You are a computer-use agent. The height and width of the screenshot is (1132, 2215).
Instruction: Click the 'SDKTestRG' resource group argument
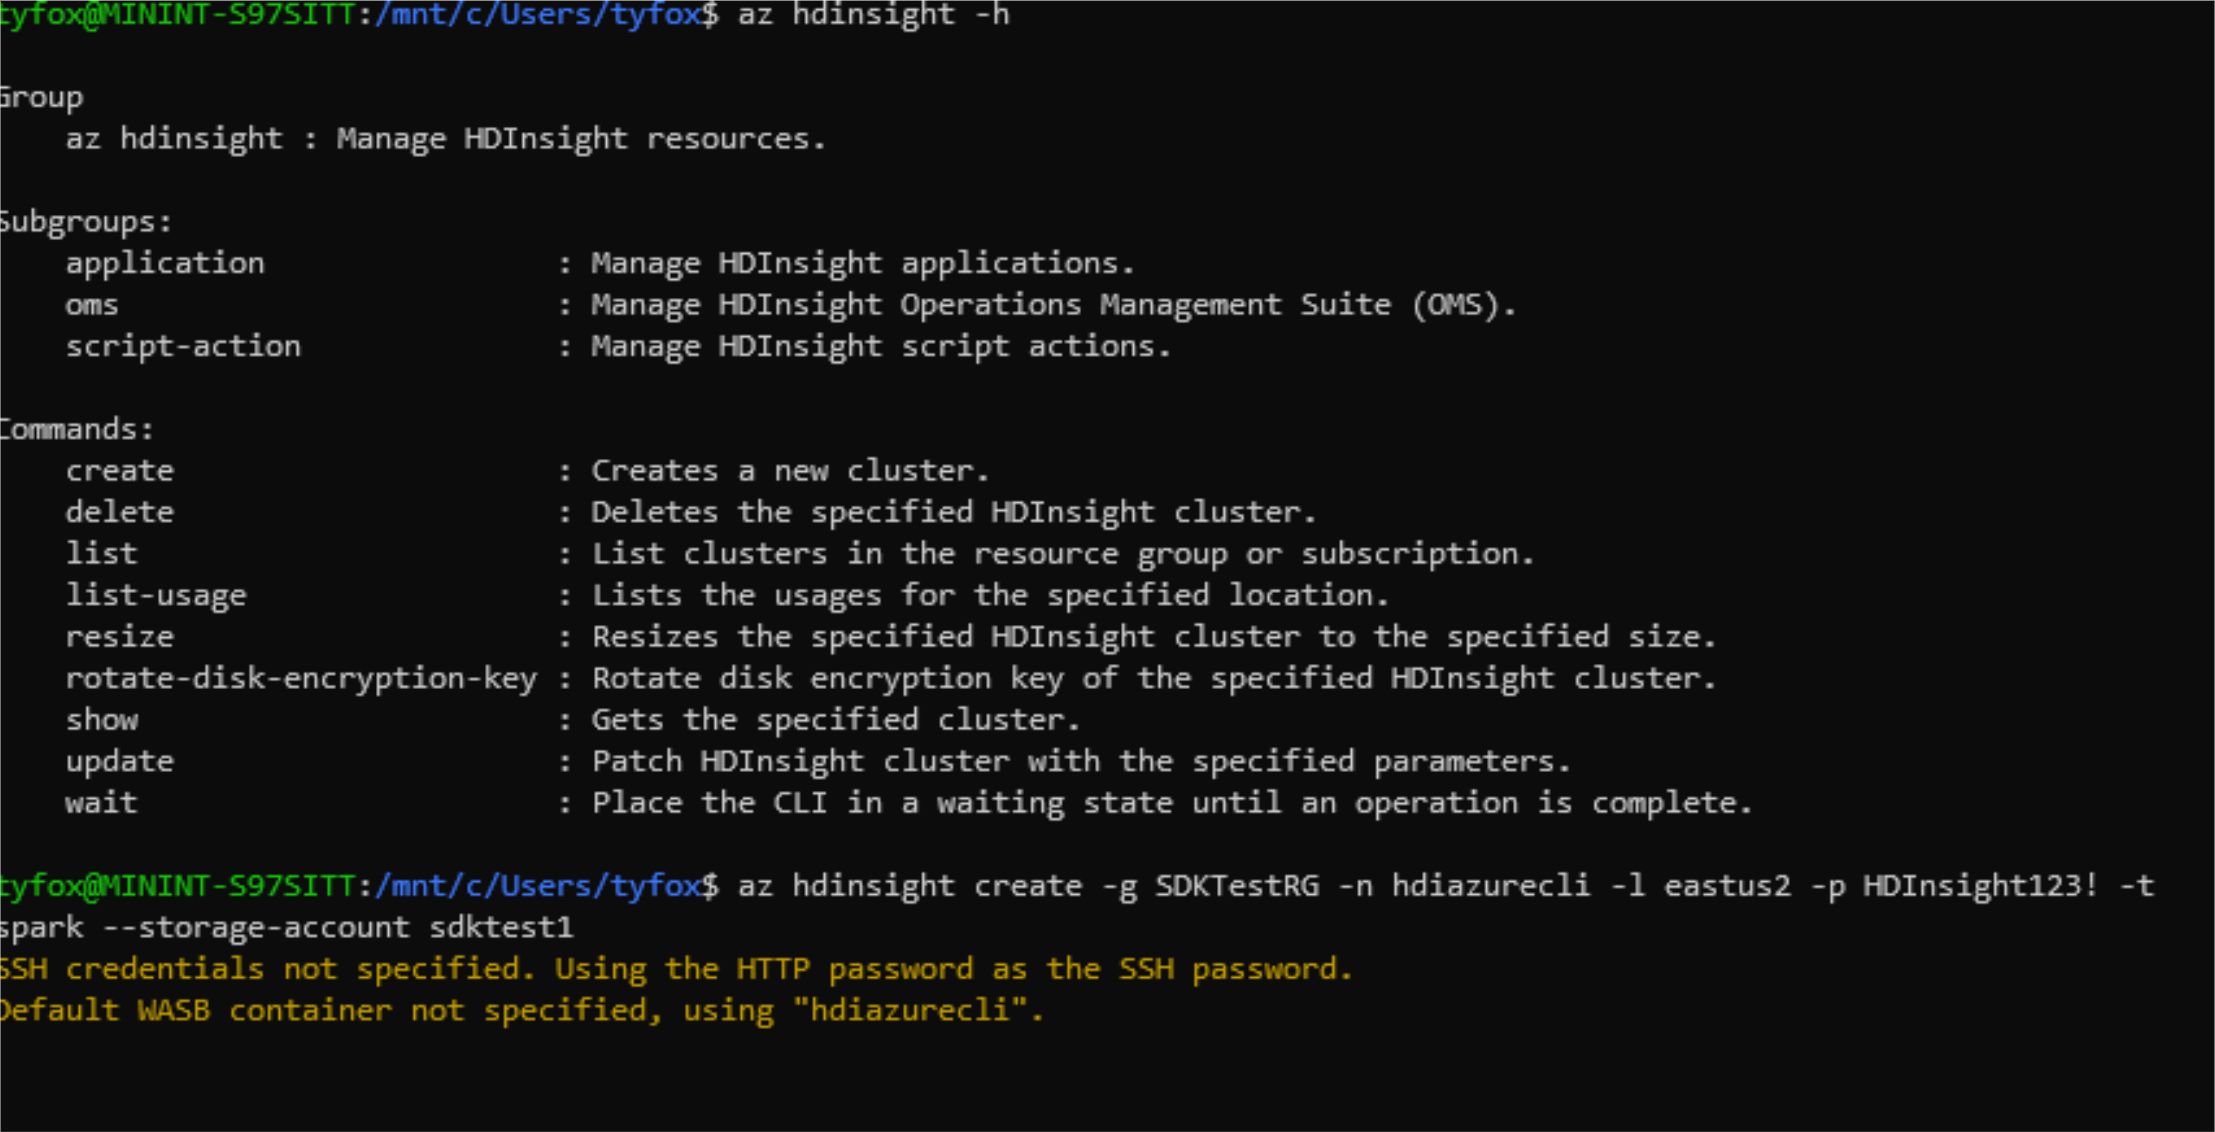(1237, 886)
